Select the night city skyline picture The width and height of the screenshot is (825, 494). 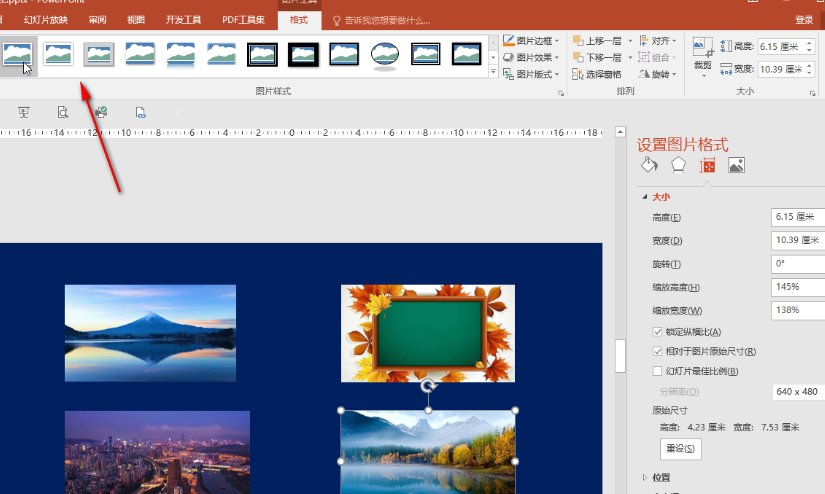pyautogui.click(x=157, y=452)
